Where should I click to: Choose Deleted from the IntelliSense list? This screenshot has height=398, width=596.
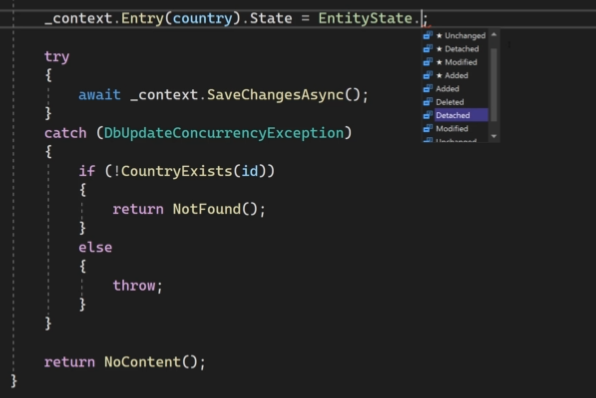[x=450, y=102]
